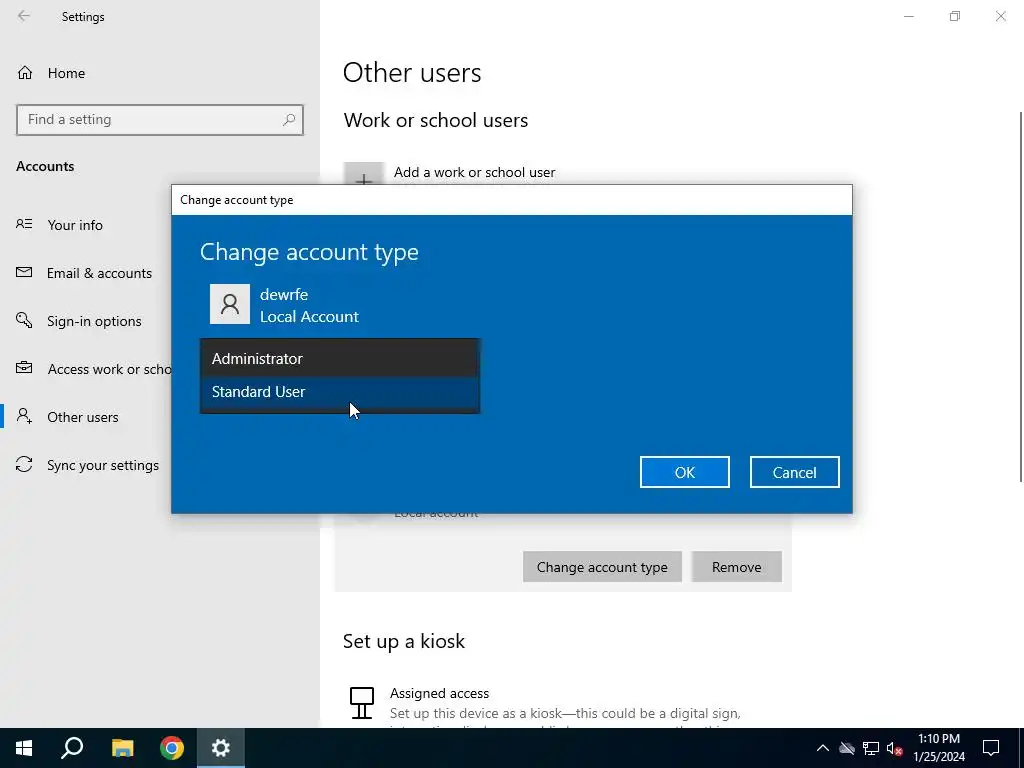Click the 'Local Account' label under dewrfe
This screenshot has height=768, width=1024.
[x=310, y=317]
